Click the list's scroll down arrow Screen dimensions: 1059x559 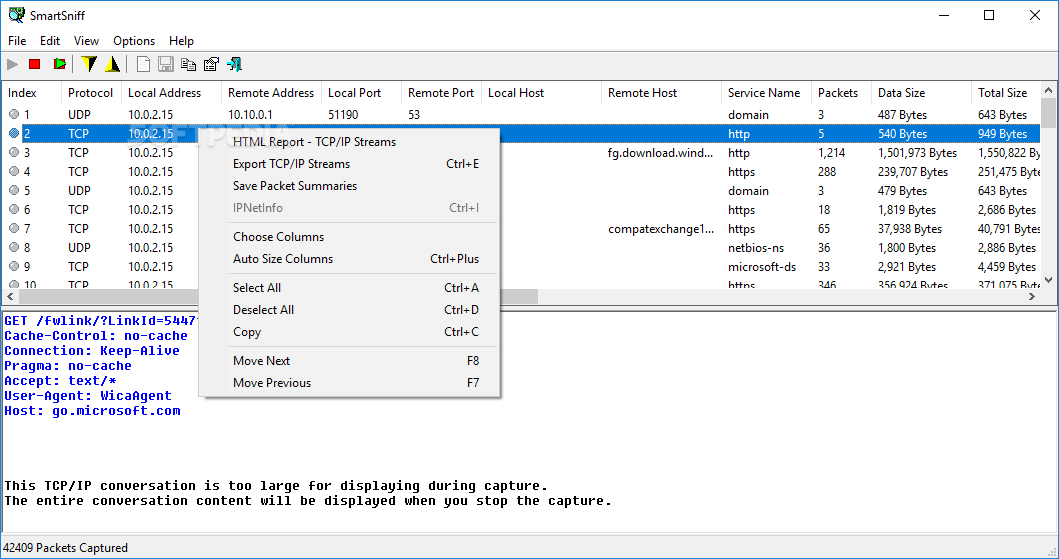(1048, 280)
